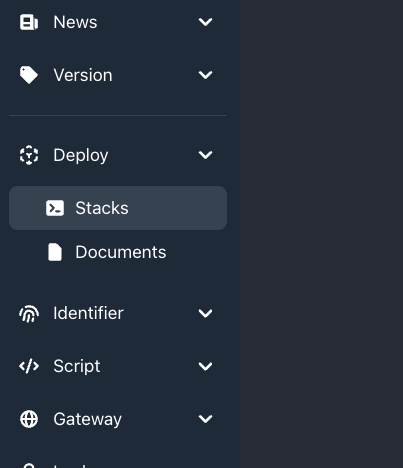The height and width of the screenshot is (468, 403).
Task: Open the Stacks submenu item
Action: [x=118, y=208]
